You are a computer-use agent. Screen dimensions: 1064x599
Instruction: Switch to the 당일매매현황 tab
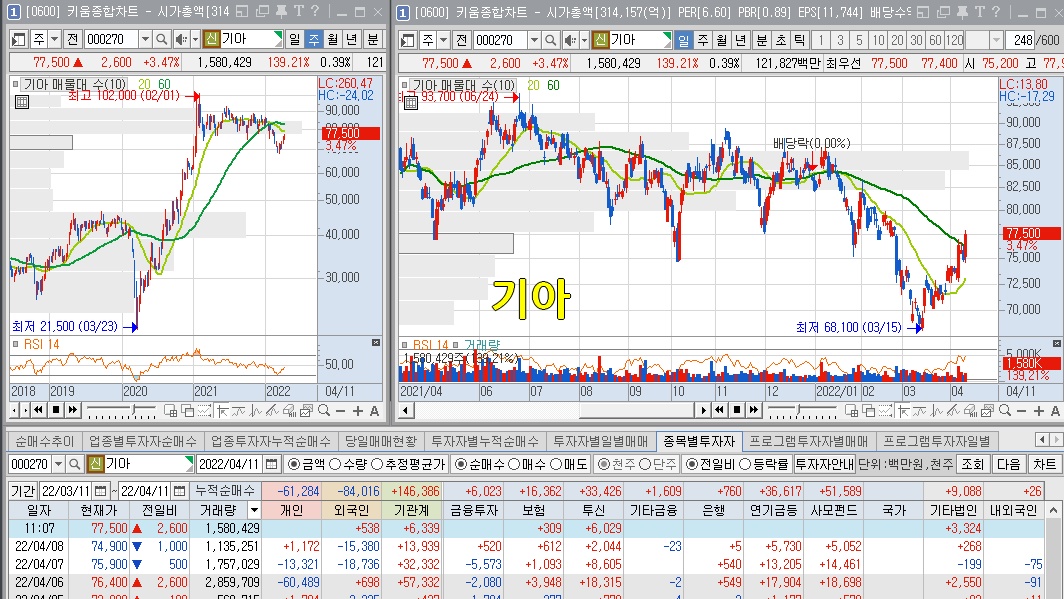(381, 441)
